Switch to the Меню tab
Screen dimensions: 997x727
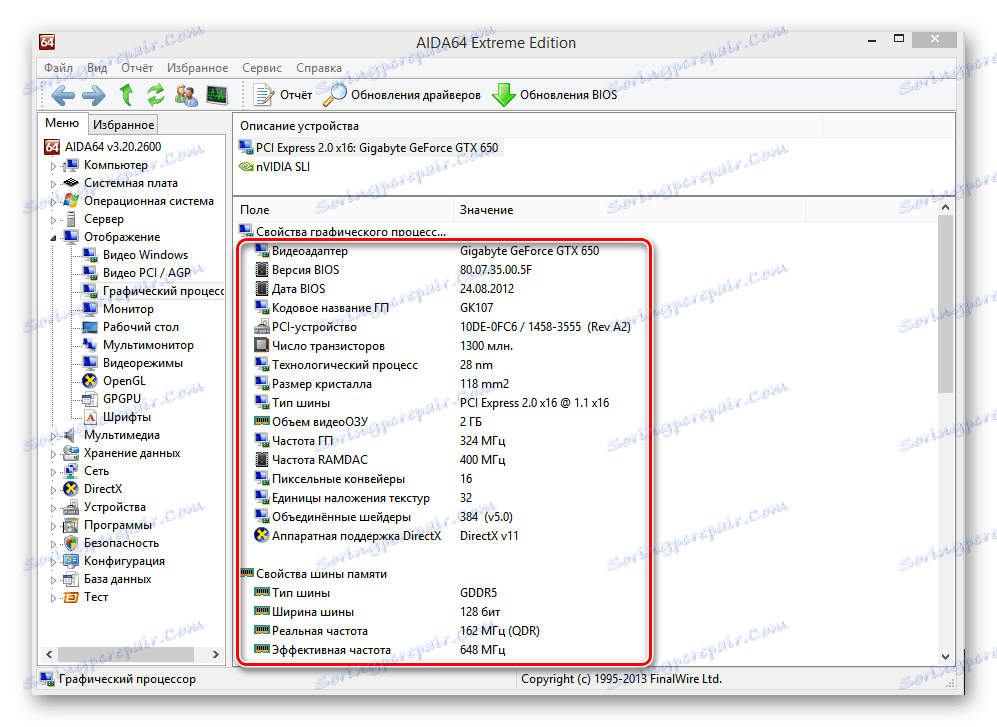(x=62, y=123)
